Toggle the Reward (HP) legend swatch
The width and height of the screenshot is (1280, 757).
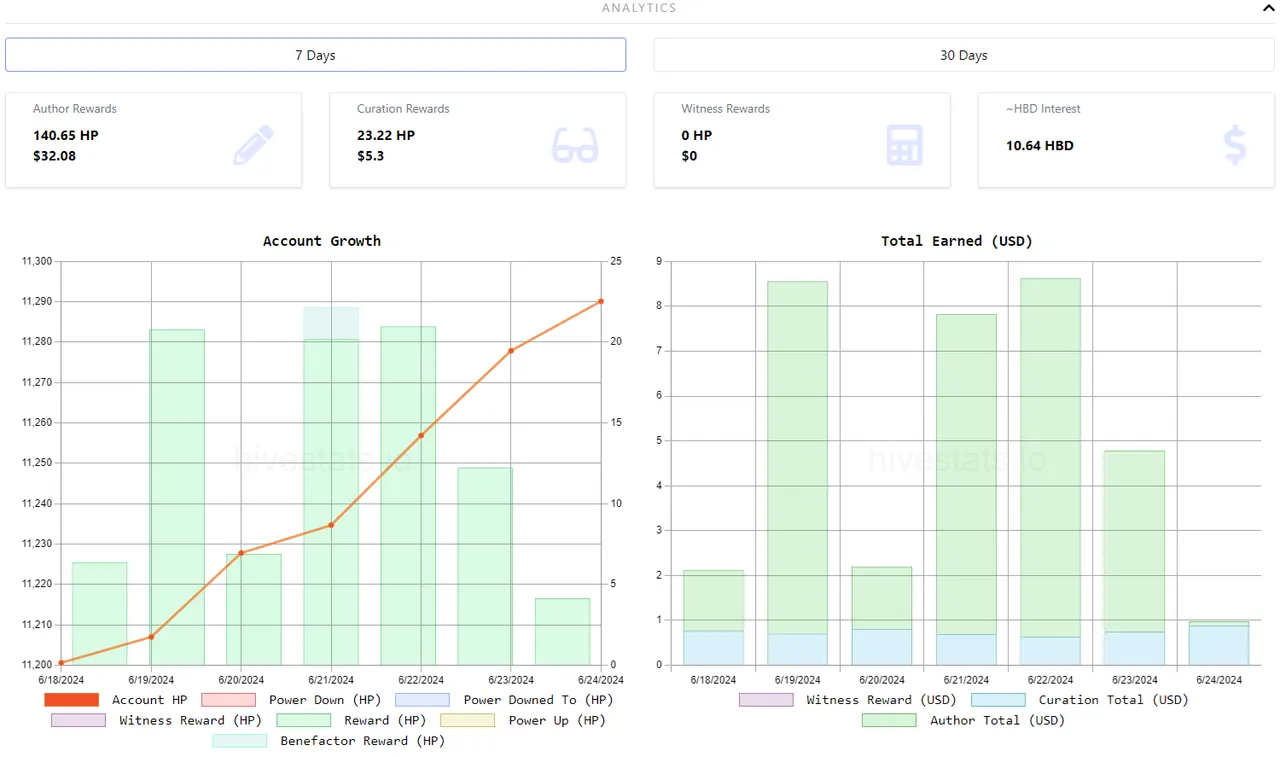303,720
